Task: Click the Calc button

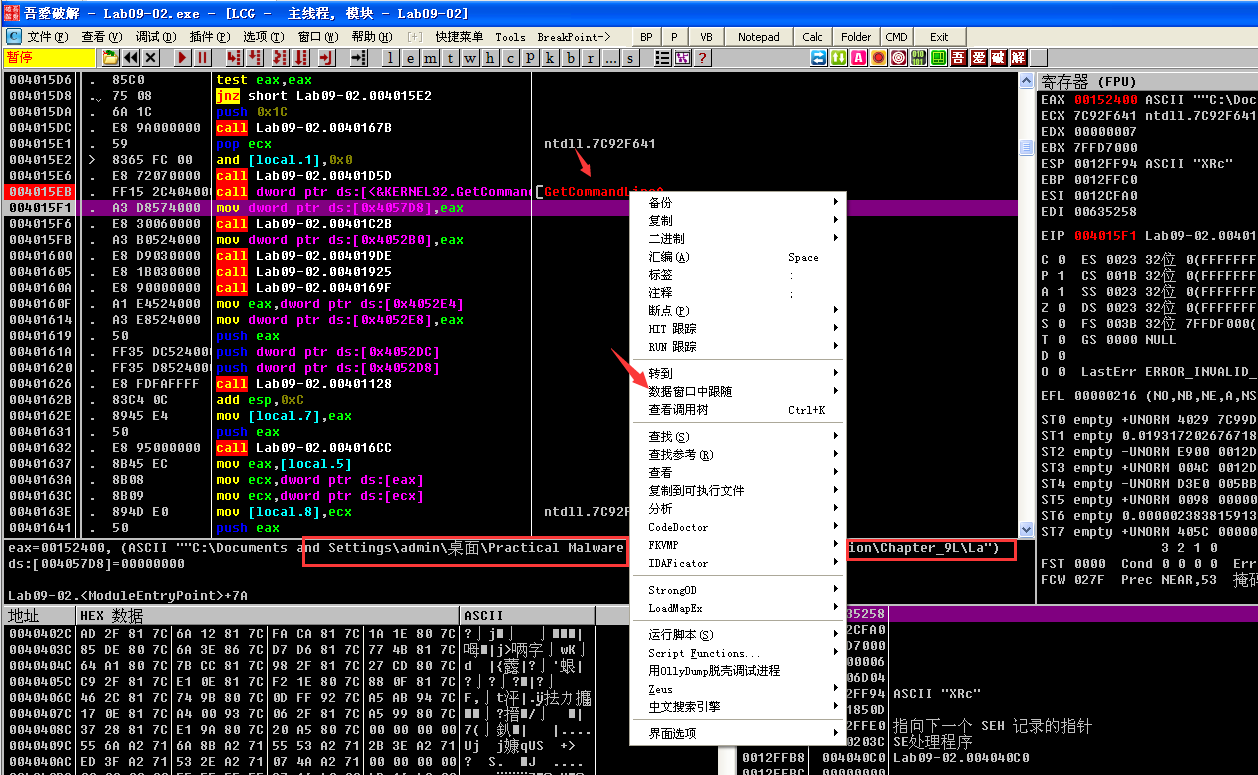Action: (x=813, y=37)
